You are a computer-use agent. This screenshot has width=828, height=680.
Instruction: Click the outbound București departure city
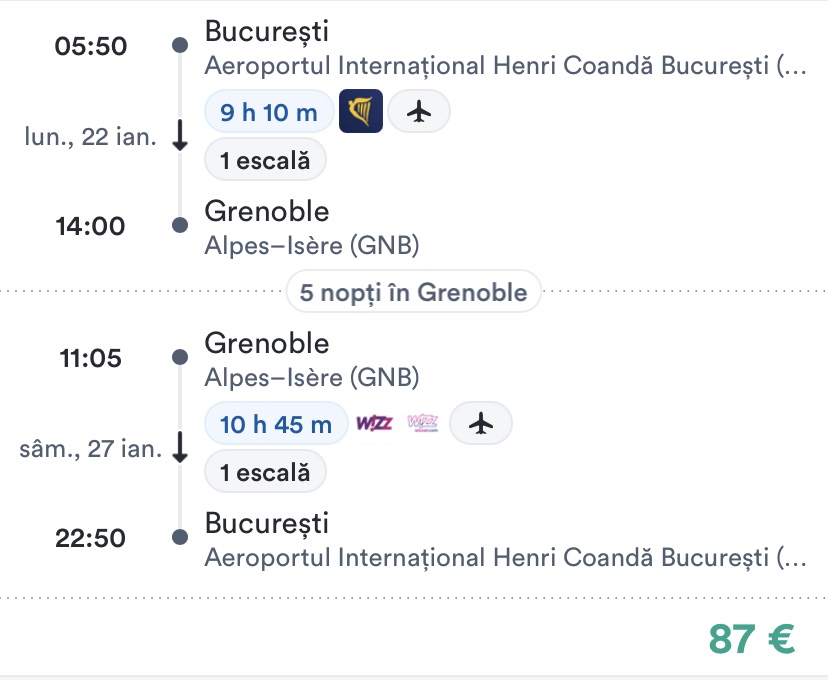(266, 31)
